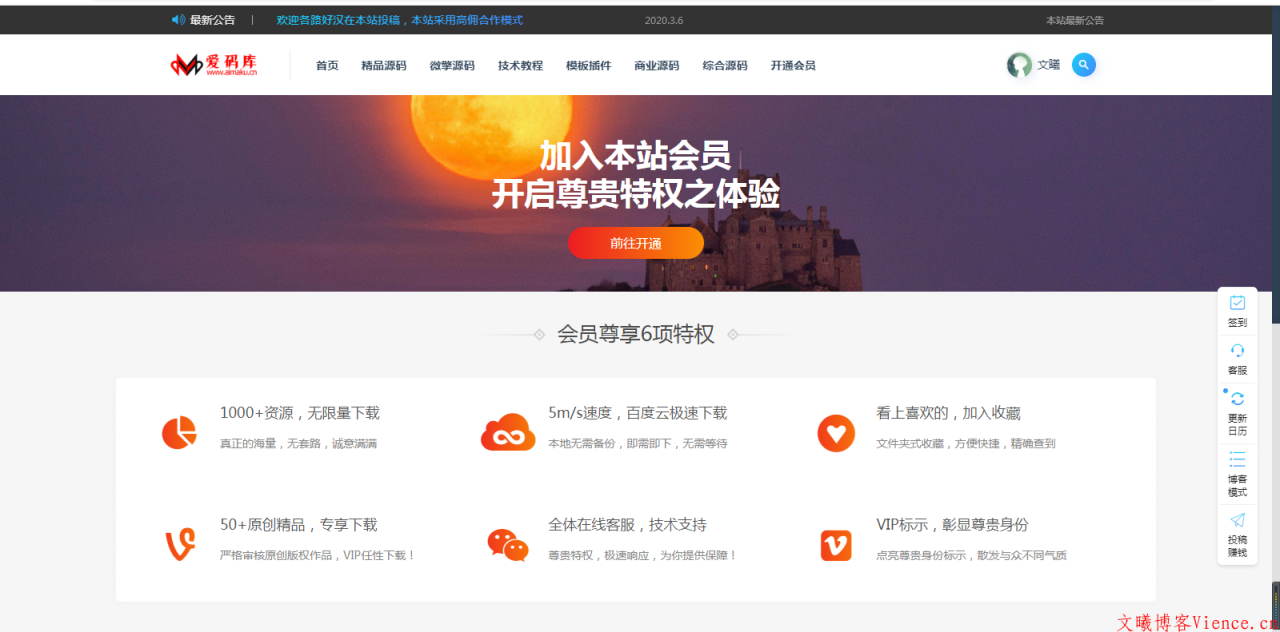Open the blue search icon in the header
The image size is (1280, 632).
click(1083, 64)
